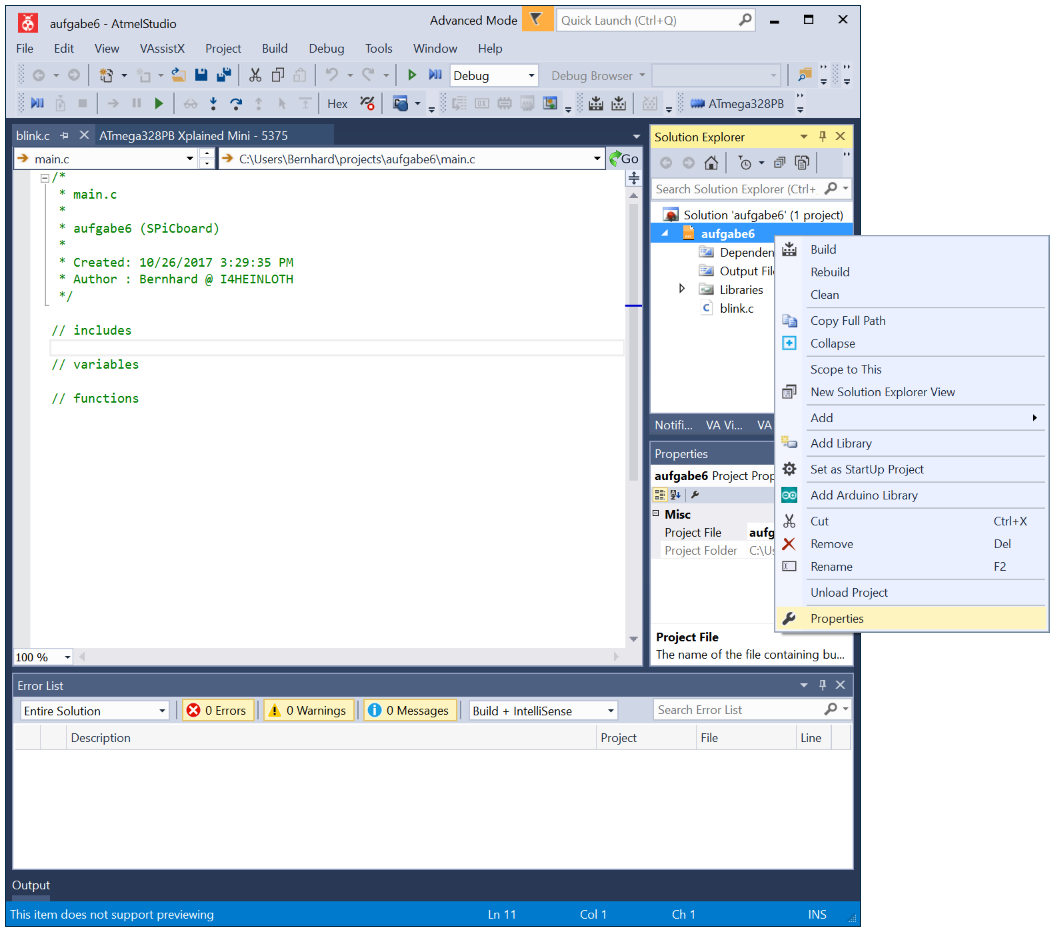1055x932 pixels.
Task: Click the Home icon in Solution Explorer
Action: click(711, 163)
